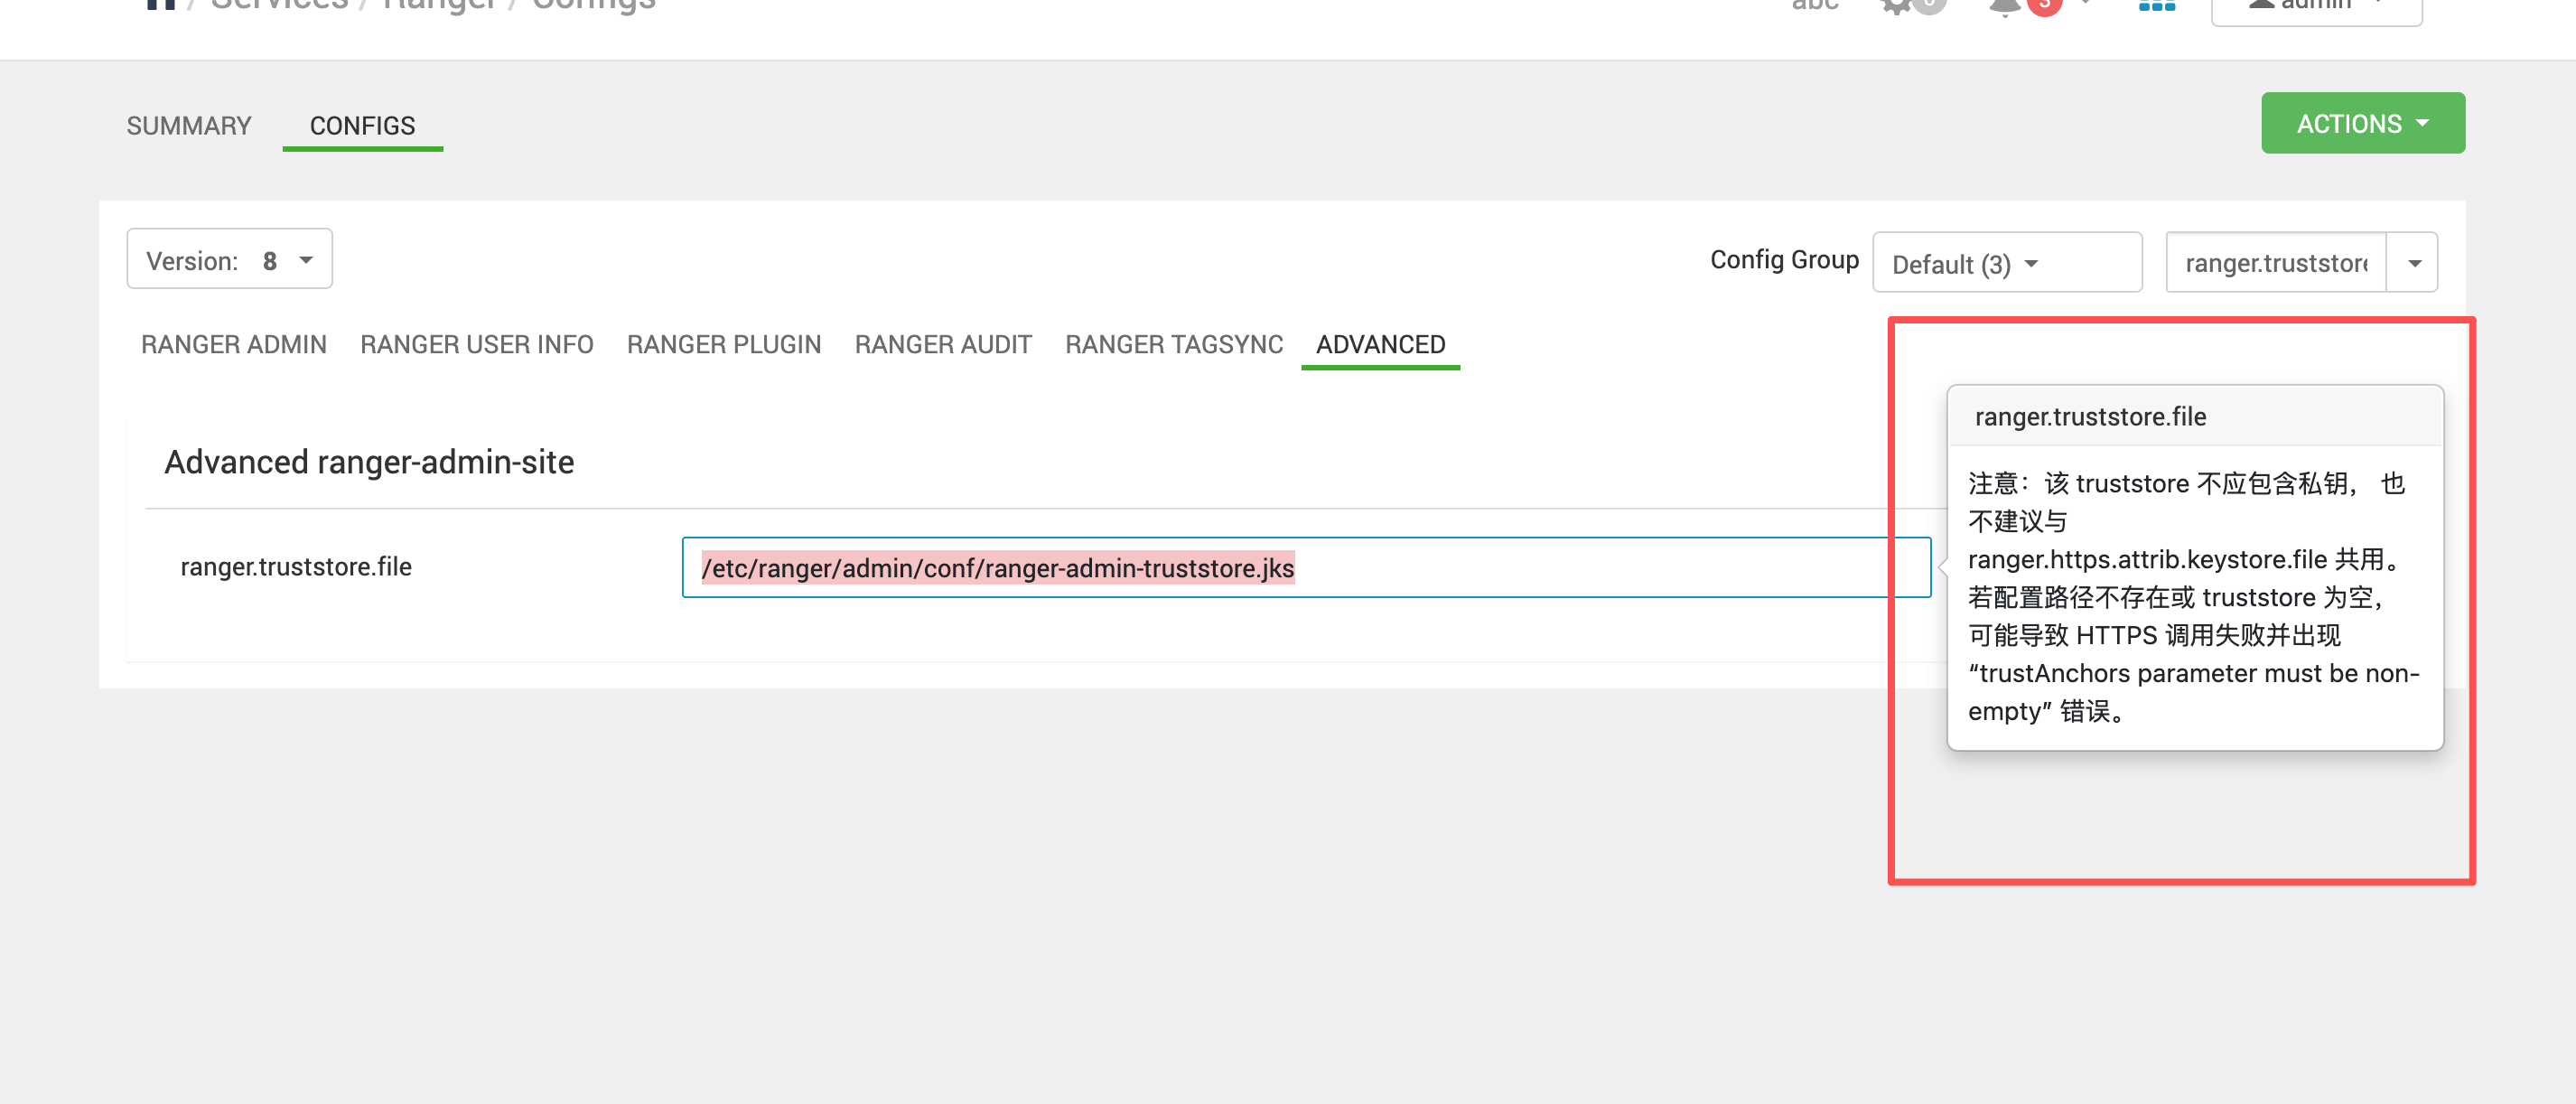Expand the filter box caret arrow
The height and width of the screenshot is (1104, 2576).
point(2413,263)
